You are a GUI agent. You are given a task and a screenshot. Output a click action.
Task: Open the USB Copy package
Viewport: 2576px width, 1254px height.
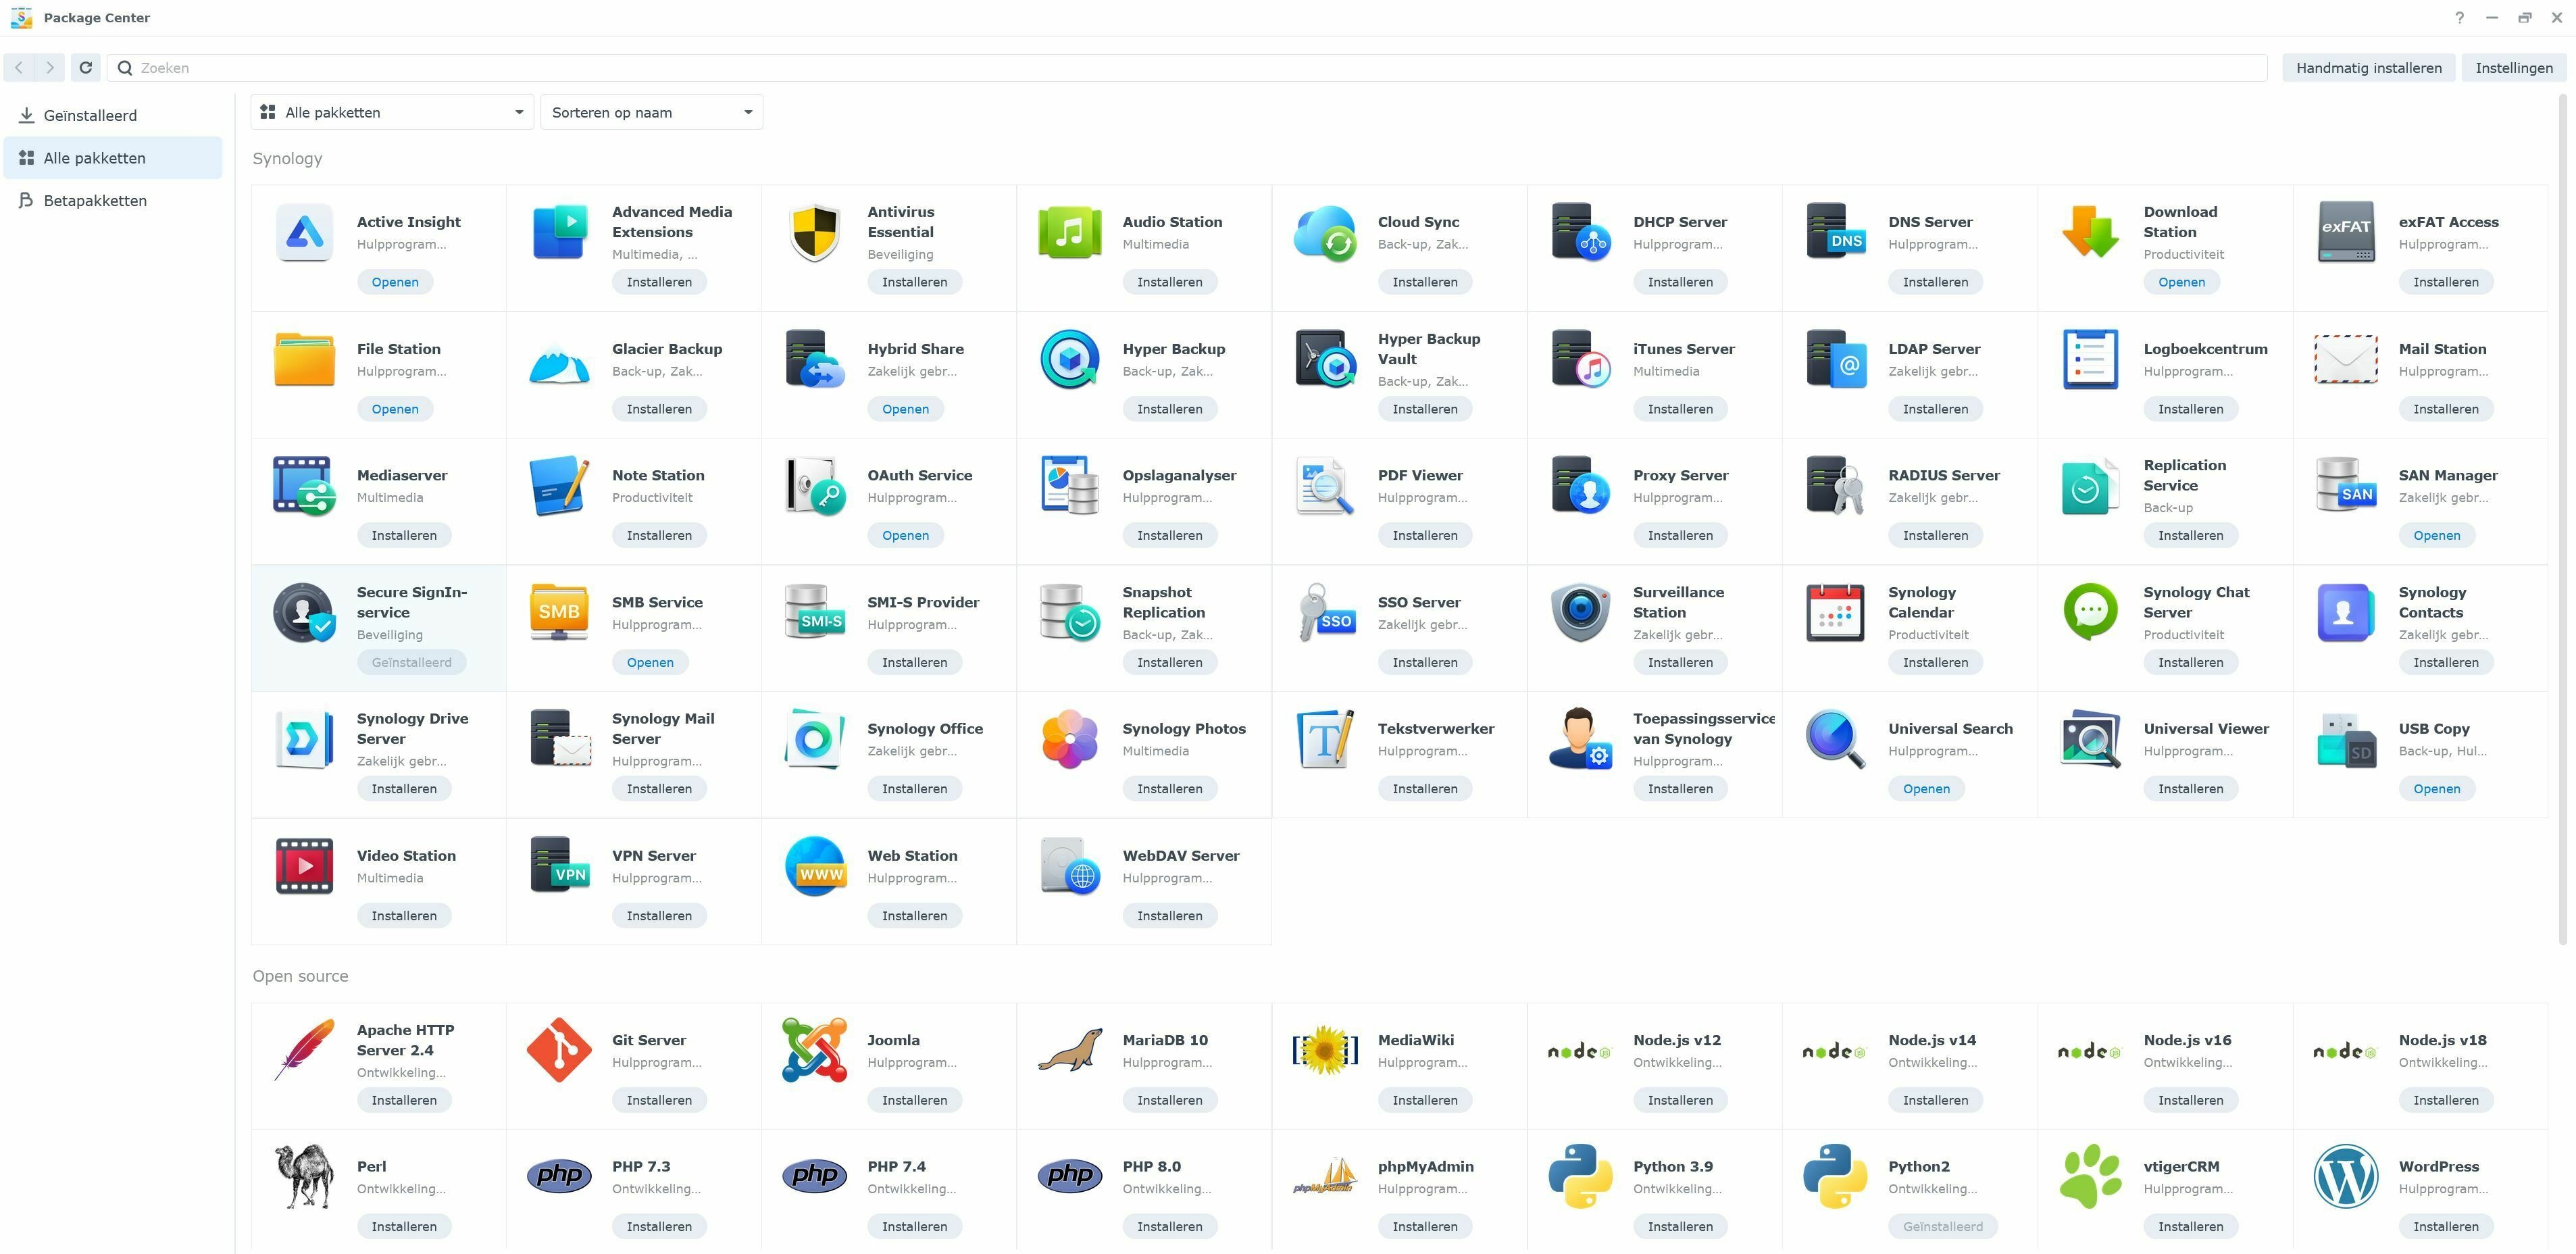point(2436,789)
